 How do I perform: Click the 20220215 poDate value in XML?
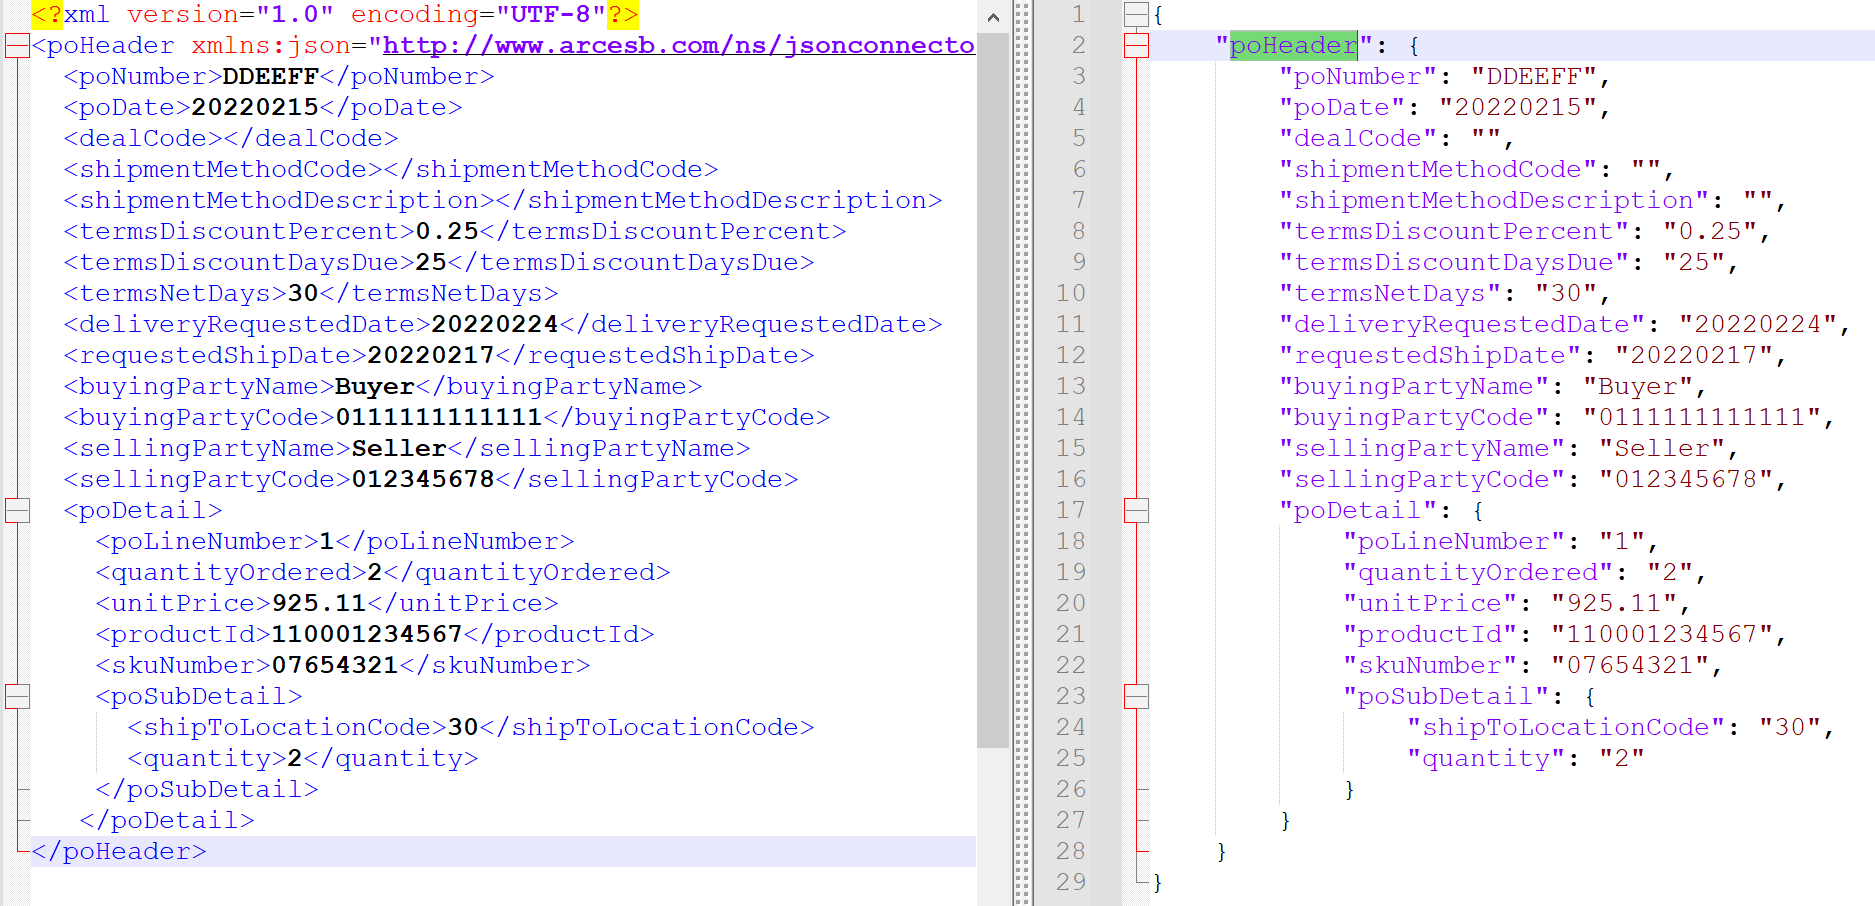tap(255, 108)
